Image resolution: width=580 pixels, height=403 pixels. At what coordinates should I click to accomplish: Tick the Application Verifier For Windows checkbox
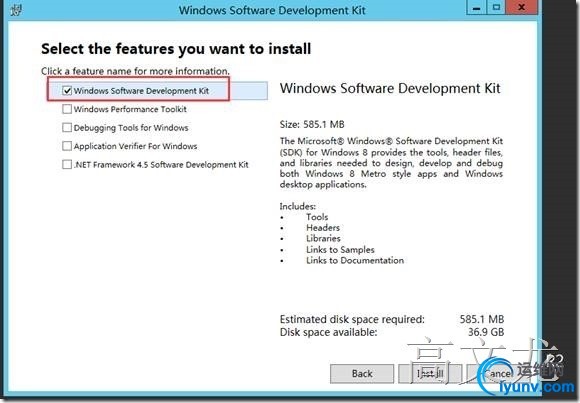coord(67,146)
